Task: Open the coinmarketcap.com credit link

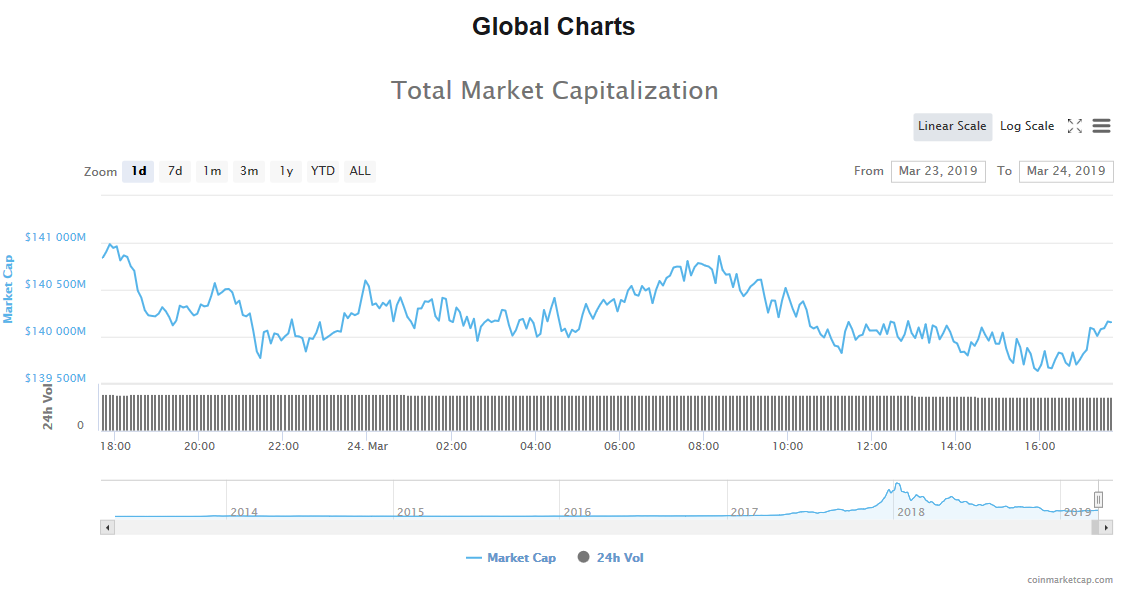Action: (1069, 580)
